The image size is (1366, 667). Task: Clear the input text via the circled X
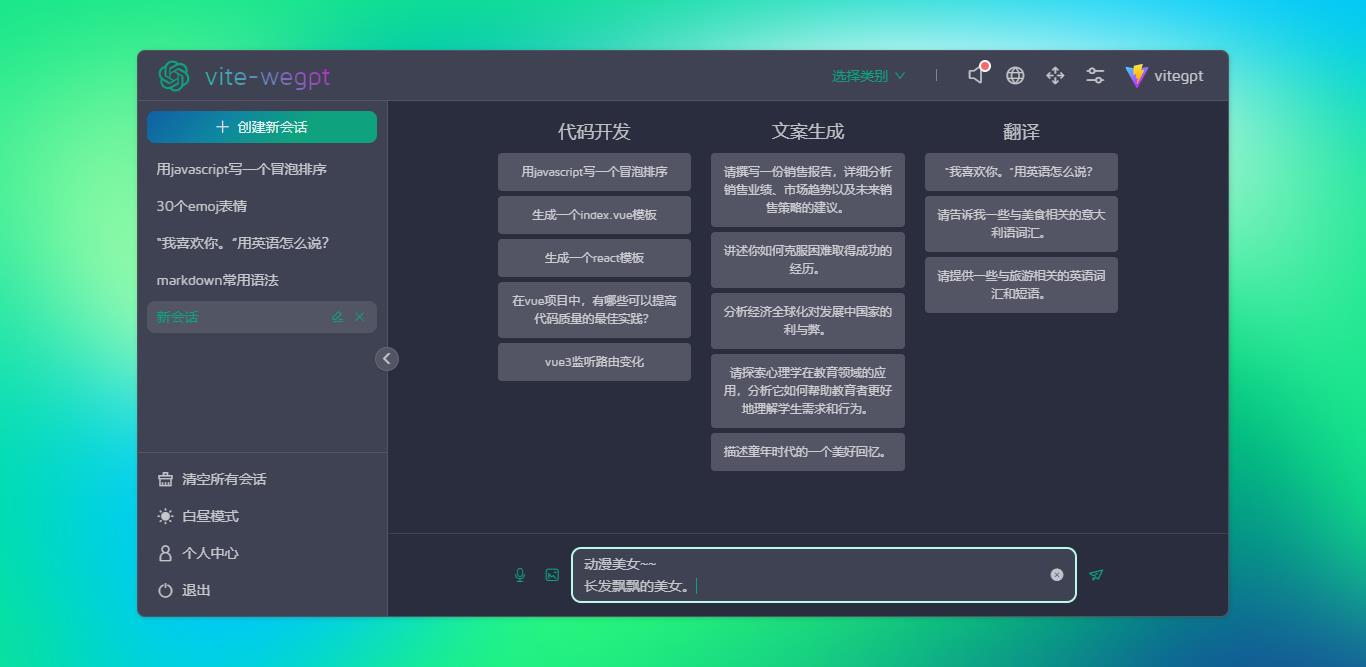[1056, 574]
